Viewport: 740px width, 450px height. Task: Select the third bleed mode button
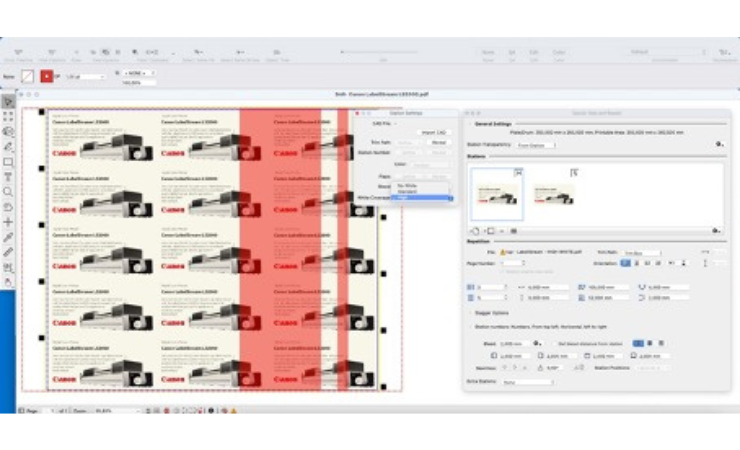point(661,343)
